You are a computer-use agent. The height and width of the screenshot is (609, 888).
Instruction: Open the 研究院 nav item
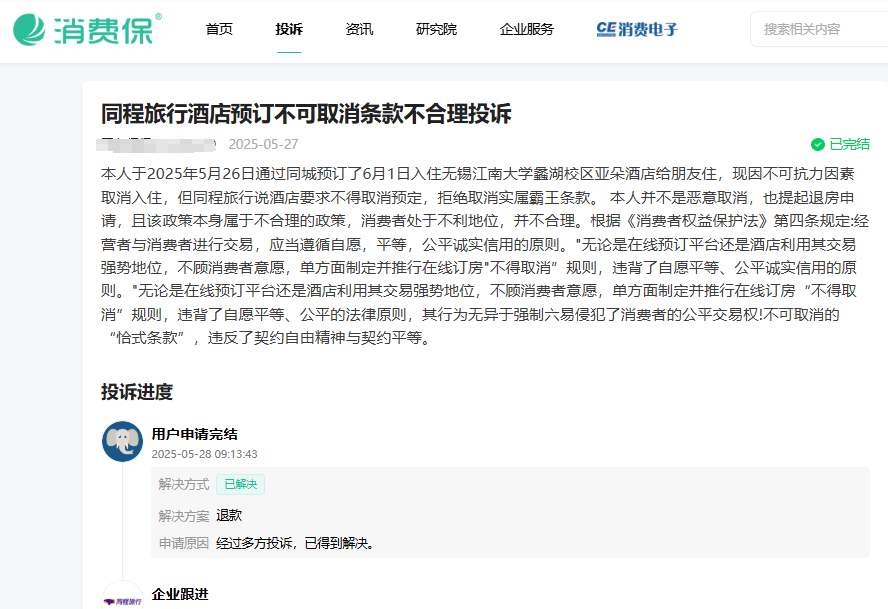[x=436, y=29]
